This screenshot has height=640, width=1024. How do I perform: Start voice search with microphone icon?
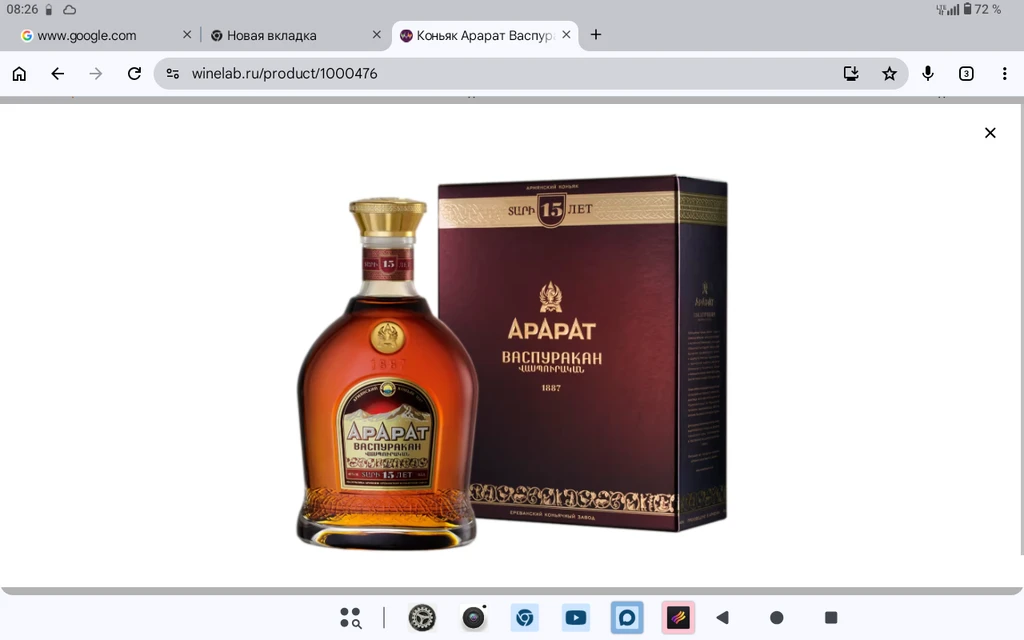point(928,74)
